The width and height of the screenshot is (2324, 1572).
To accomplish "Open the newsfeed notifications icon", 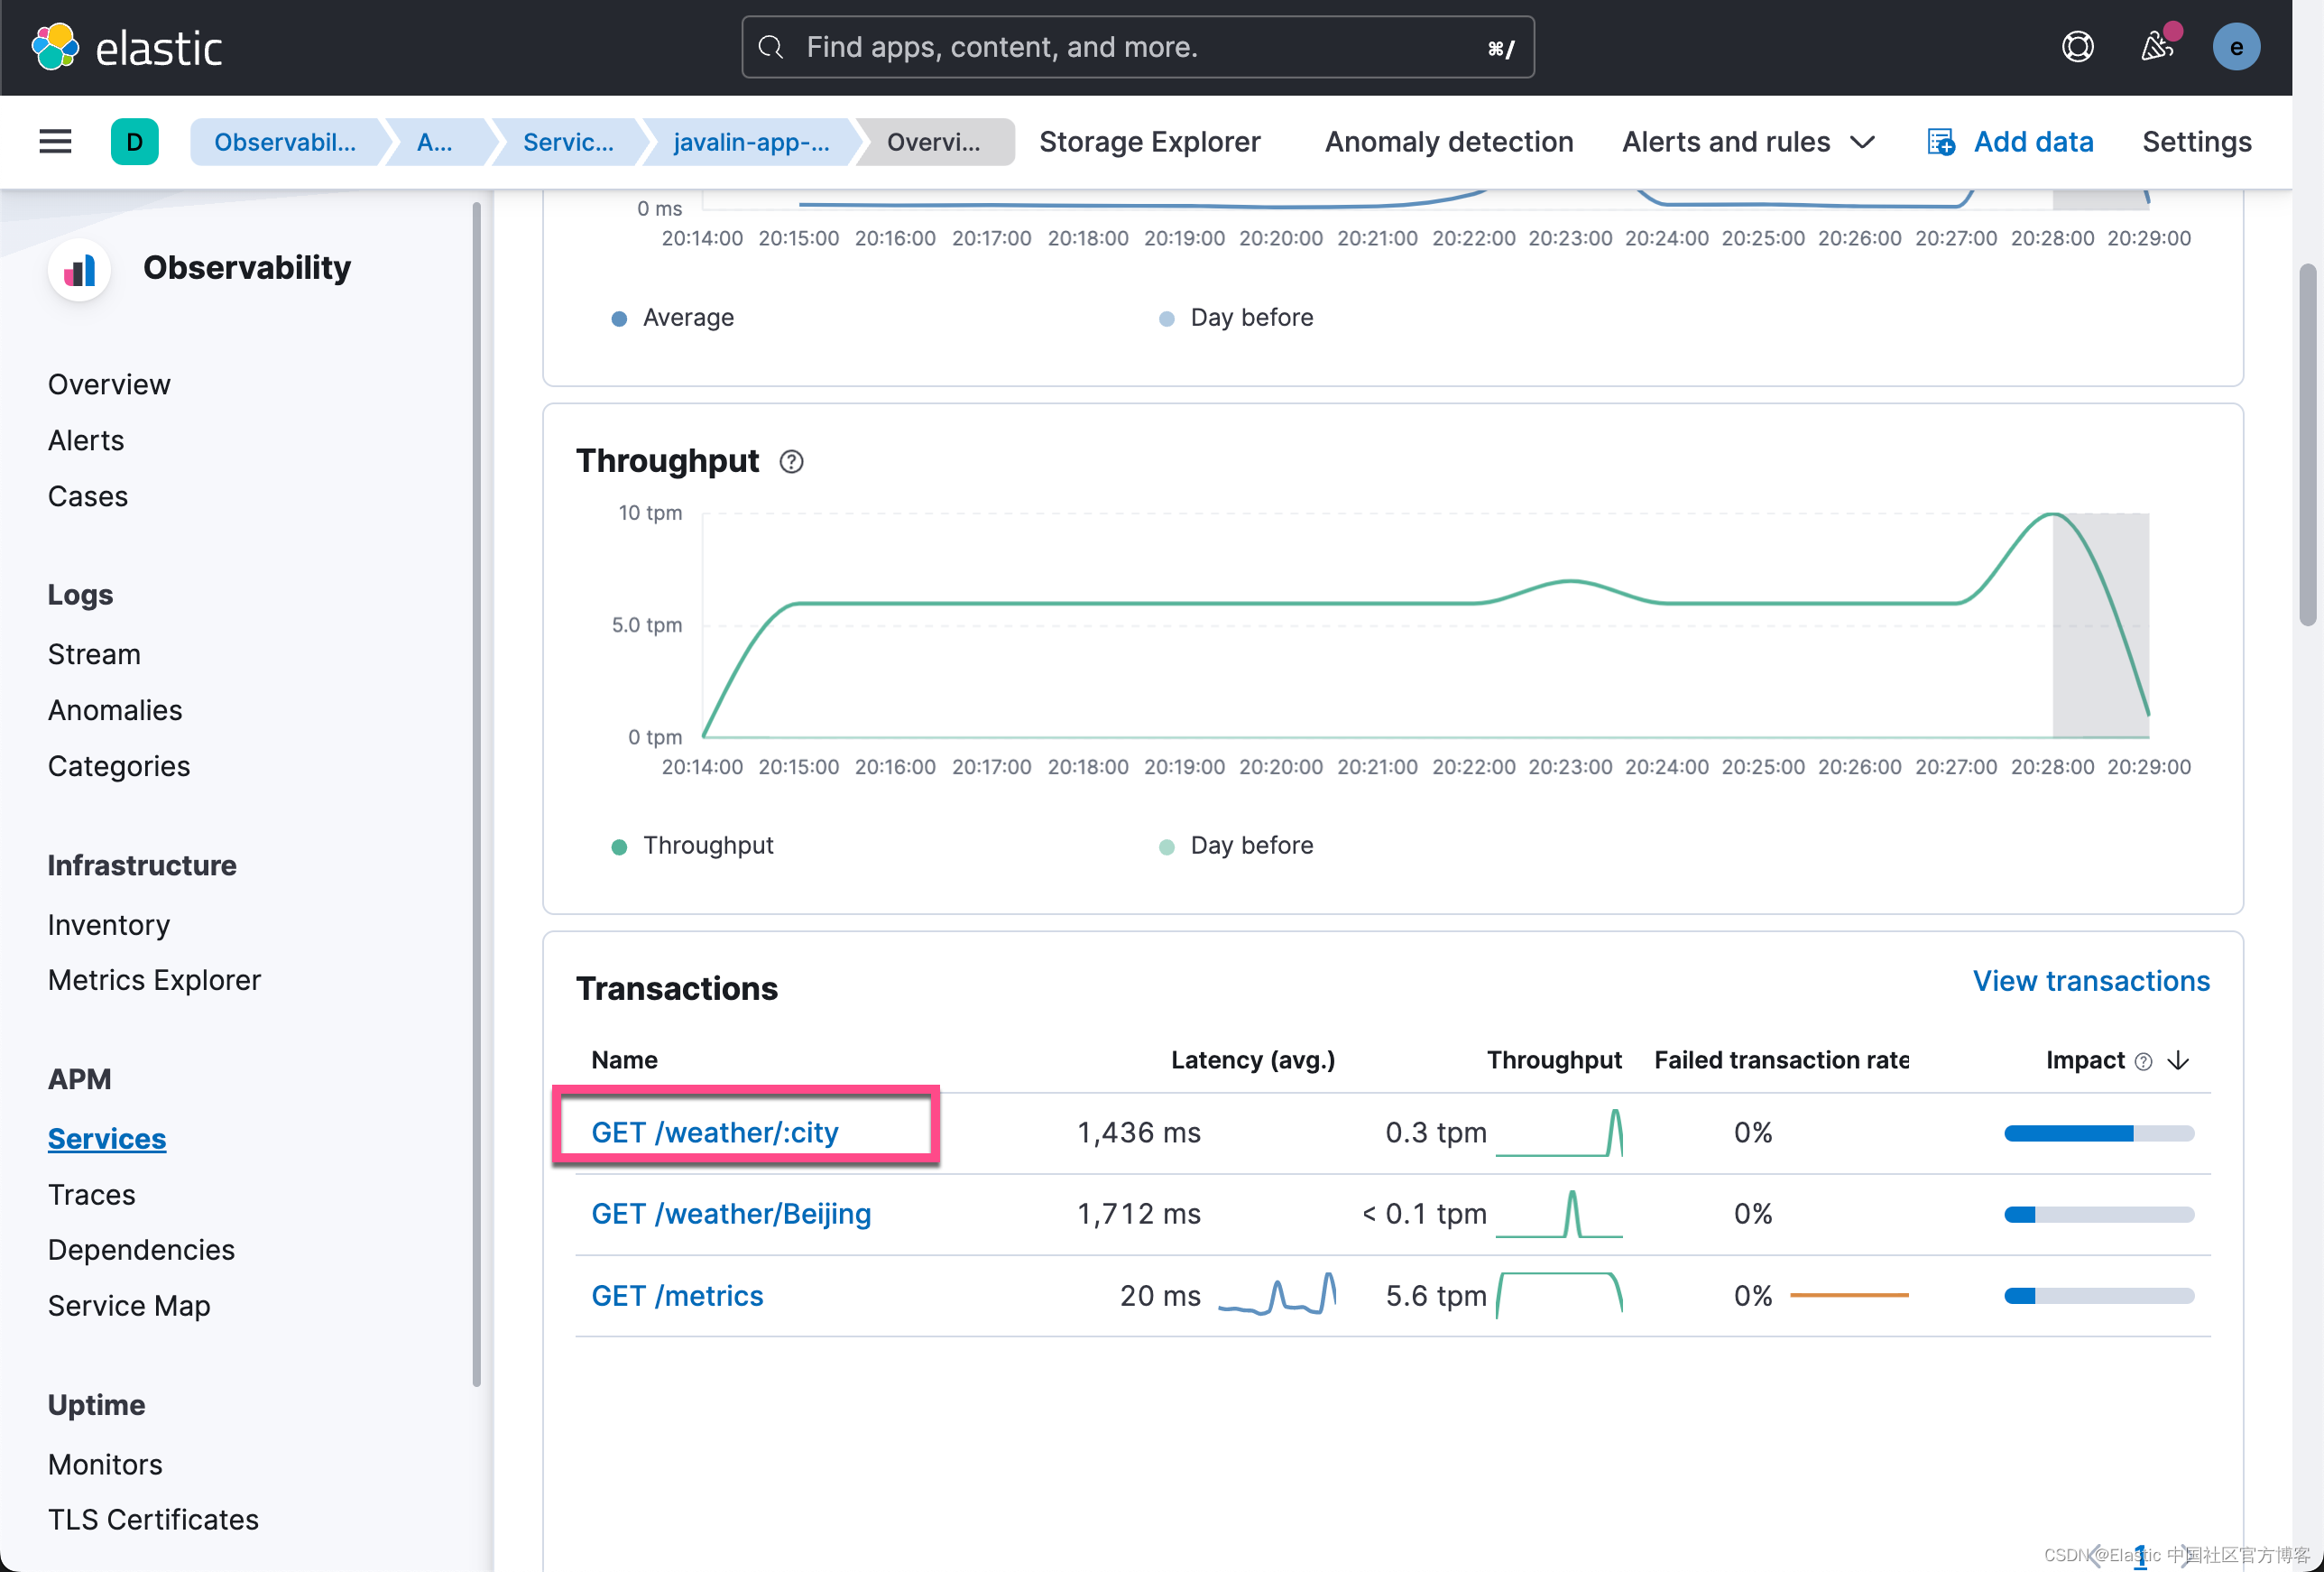I will 2156,47.
